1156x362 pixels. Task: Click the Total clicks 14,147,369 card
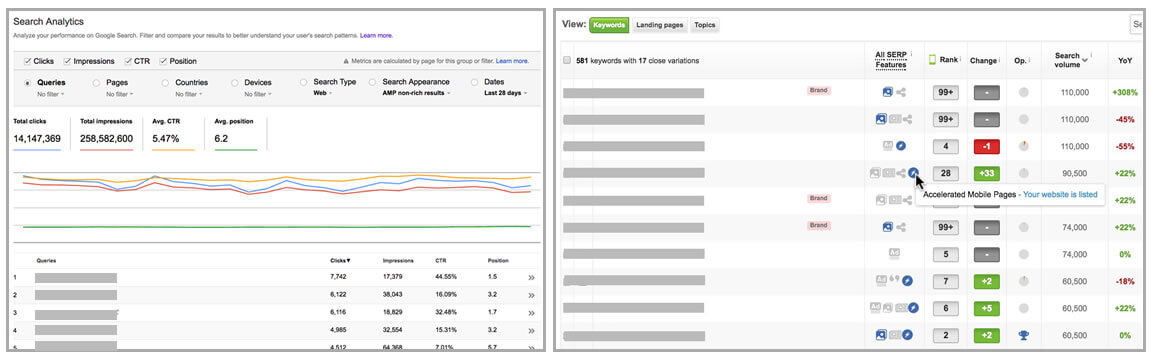click(x=37, y=133)
